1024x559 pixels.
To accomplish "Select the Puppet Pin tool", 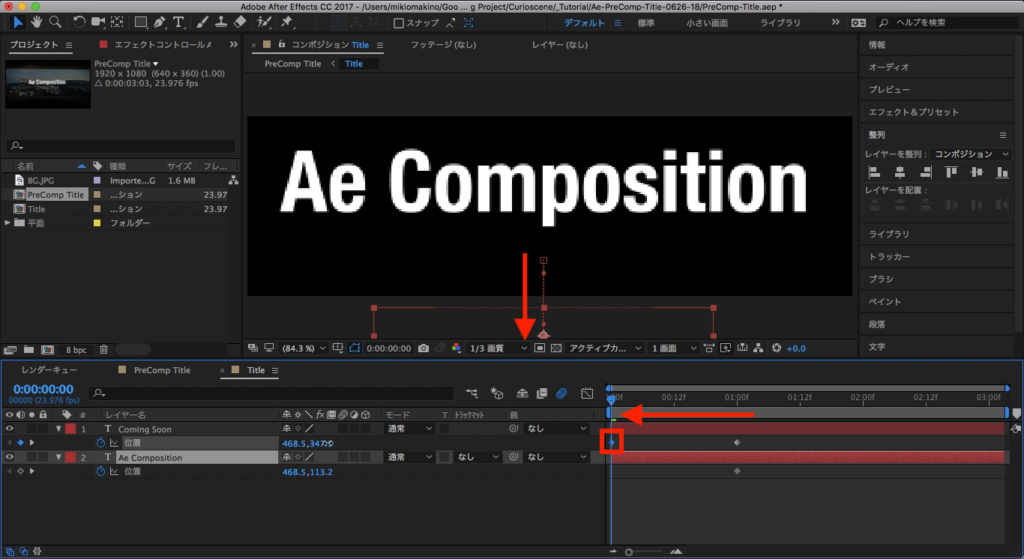I will (x=286, y=22).
